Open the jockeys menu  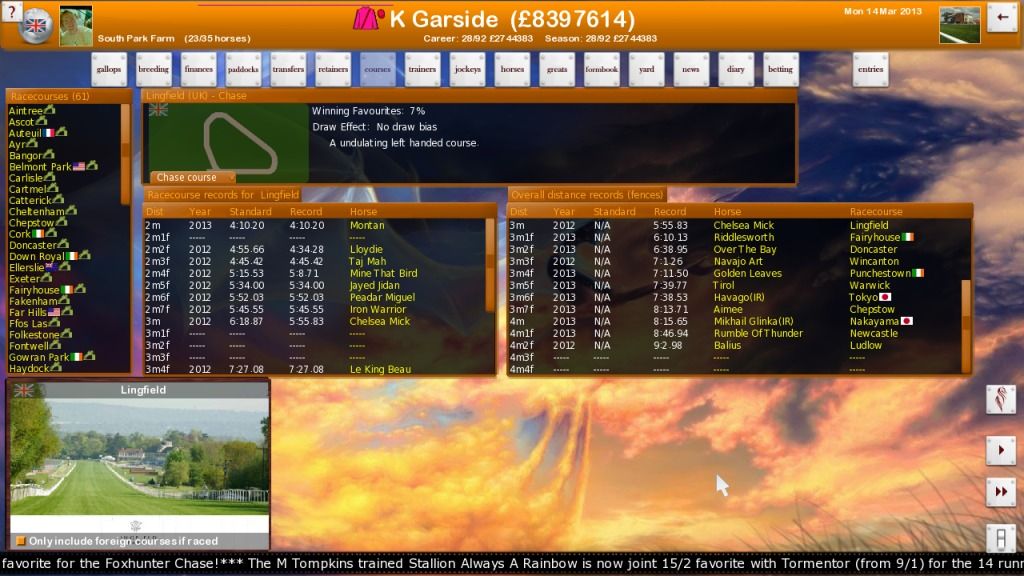point(468,69)
